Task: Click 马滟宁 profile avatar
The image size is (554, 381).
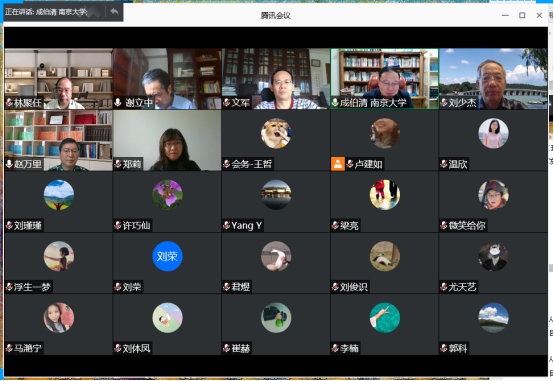Action: coord(59,317)
